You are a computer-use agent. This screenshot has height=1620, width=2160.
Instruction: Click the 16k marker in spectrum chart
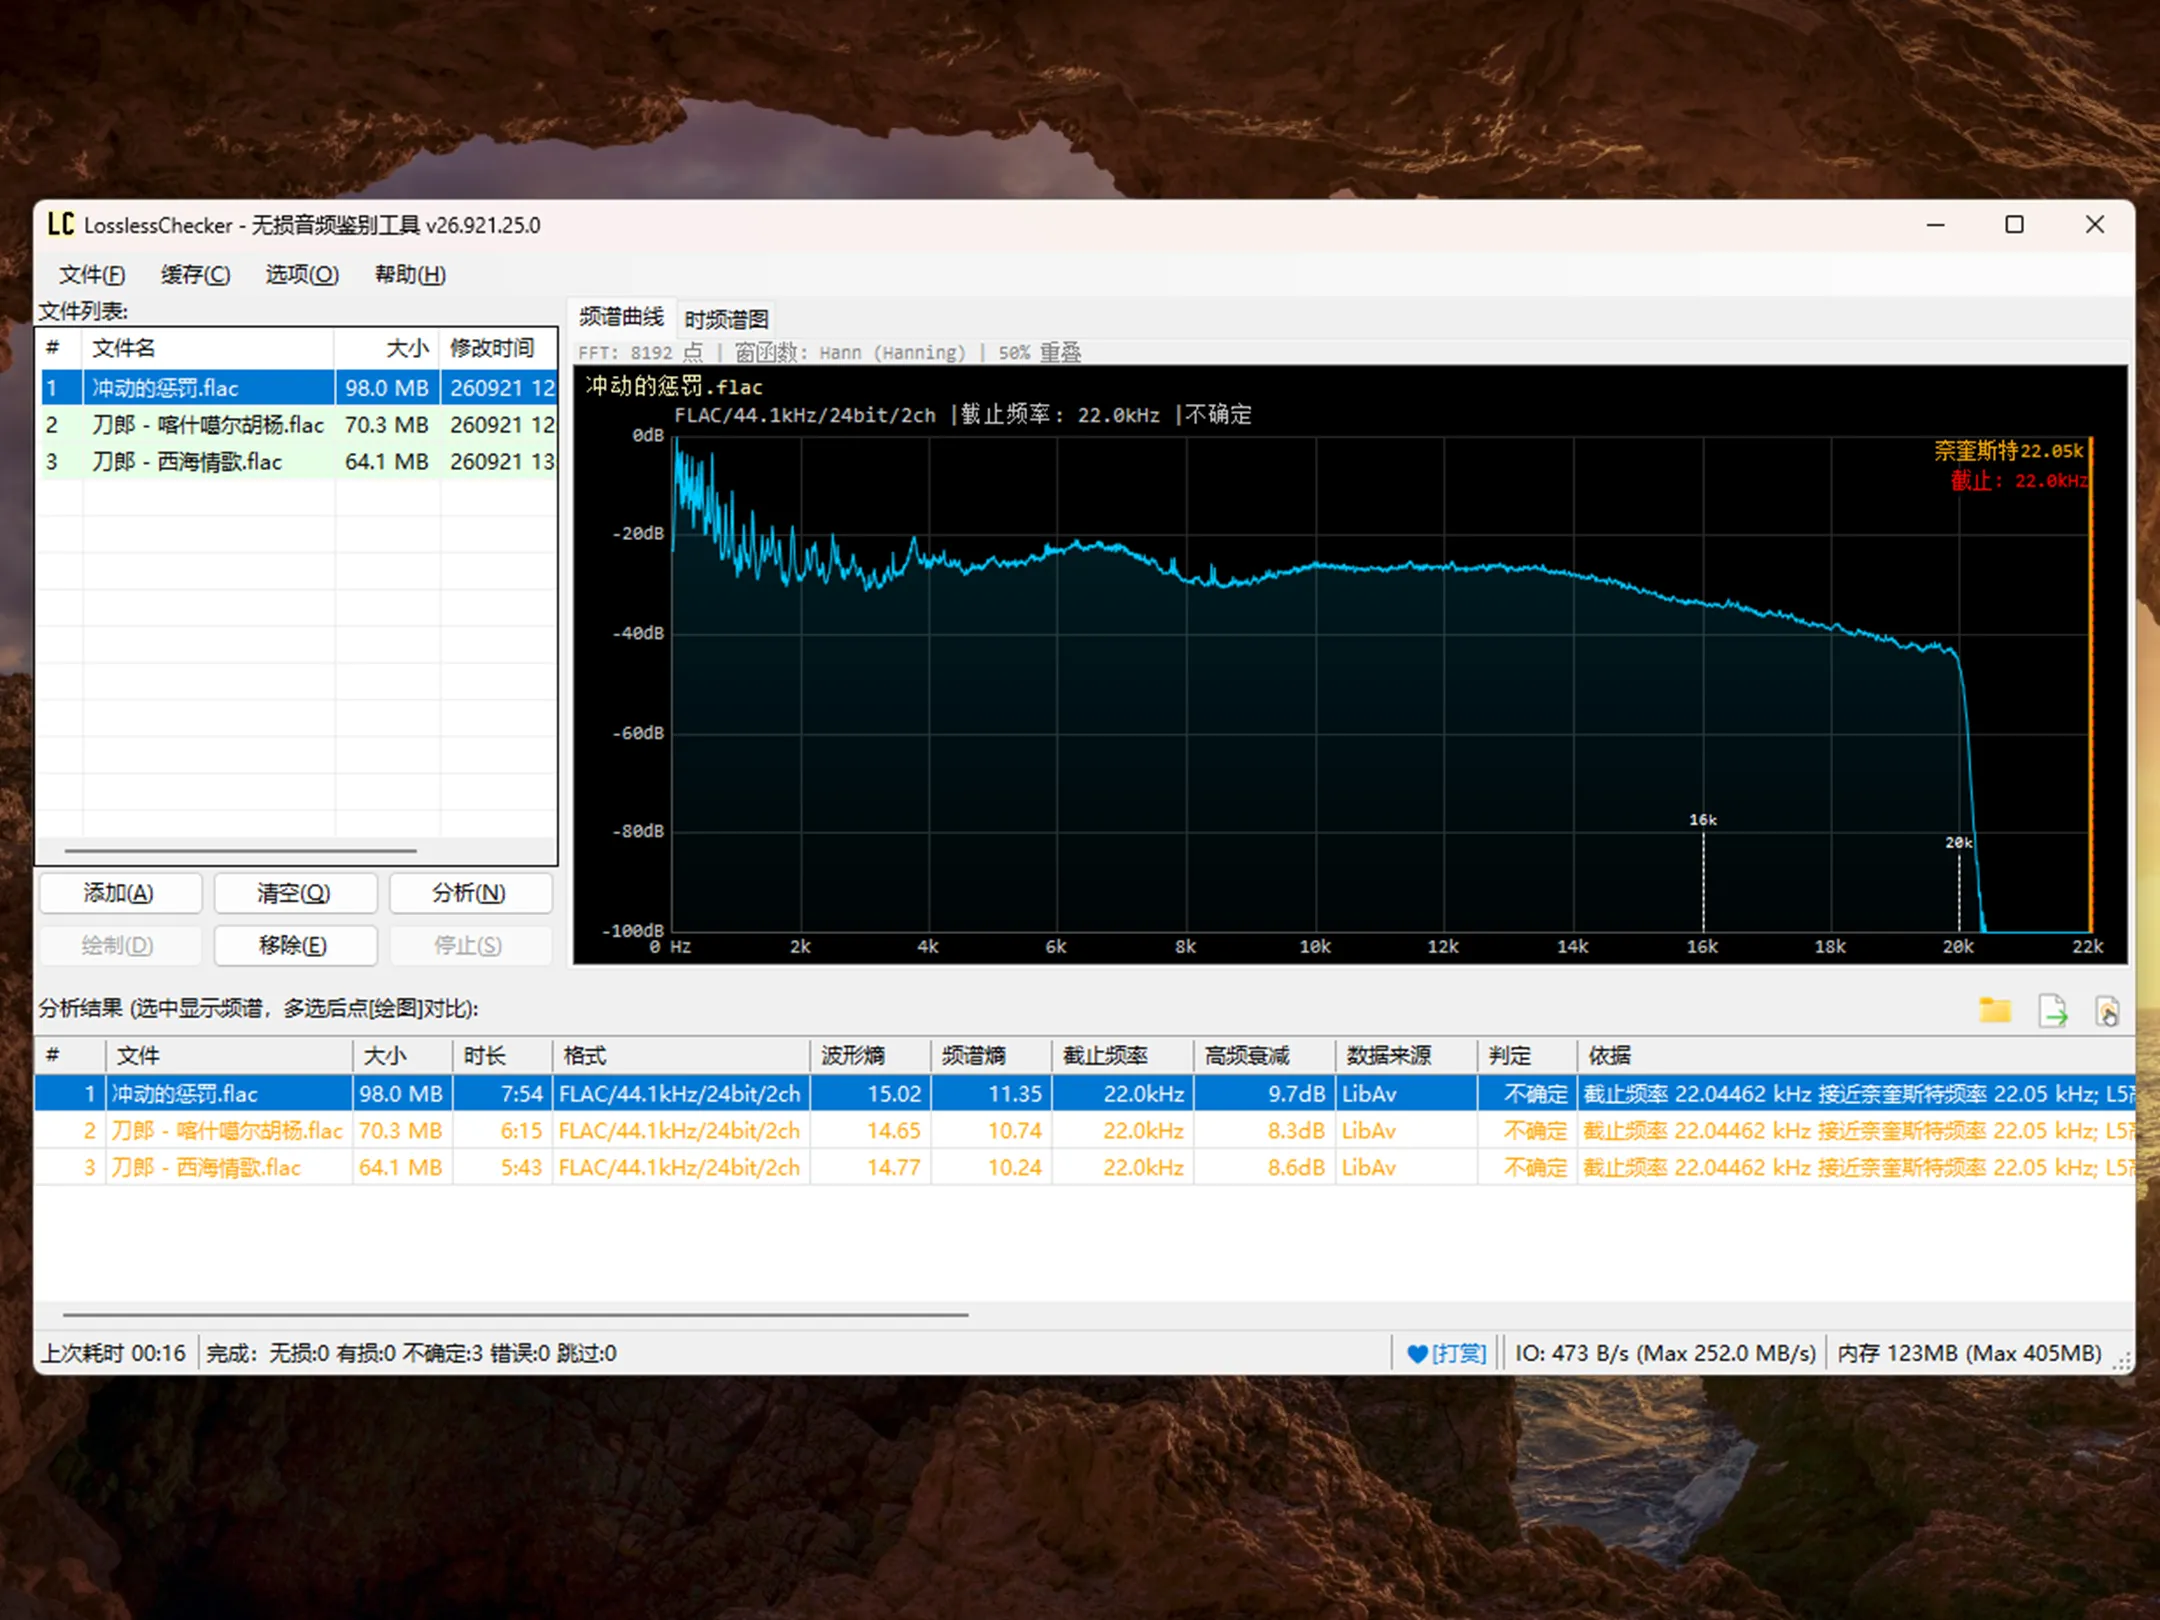pos(1703,820)
